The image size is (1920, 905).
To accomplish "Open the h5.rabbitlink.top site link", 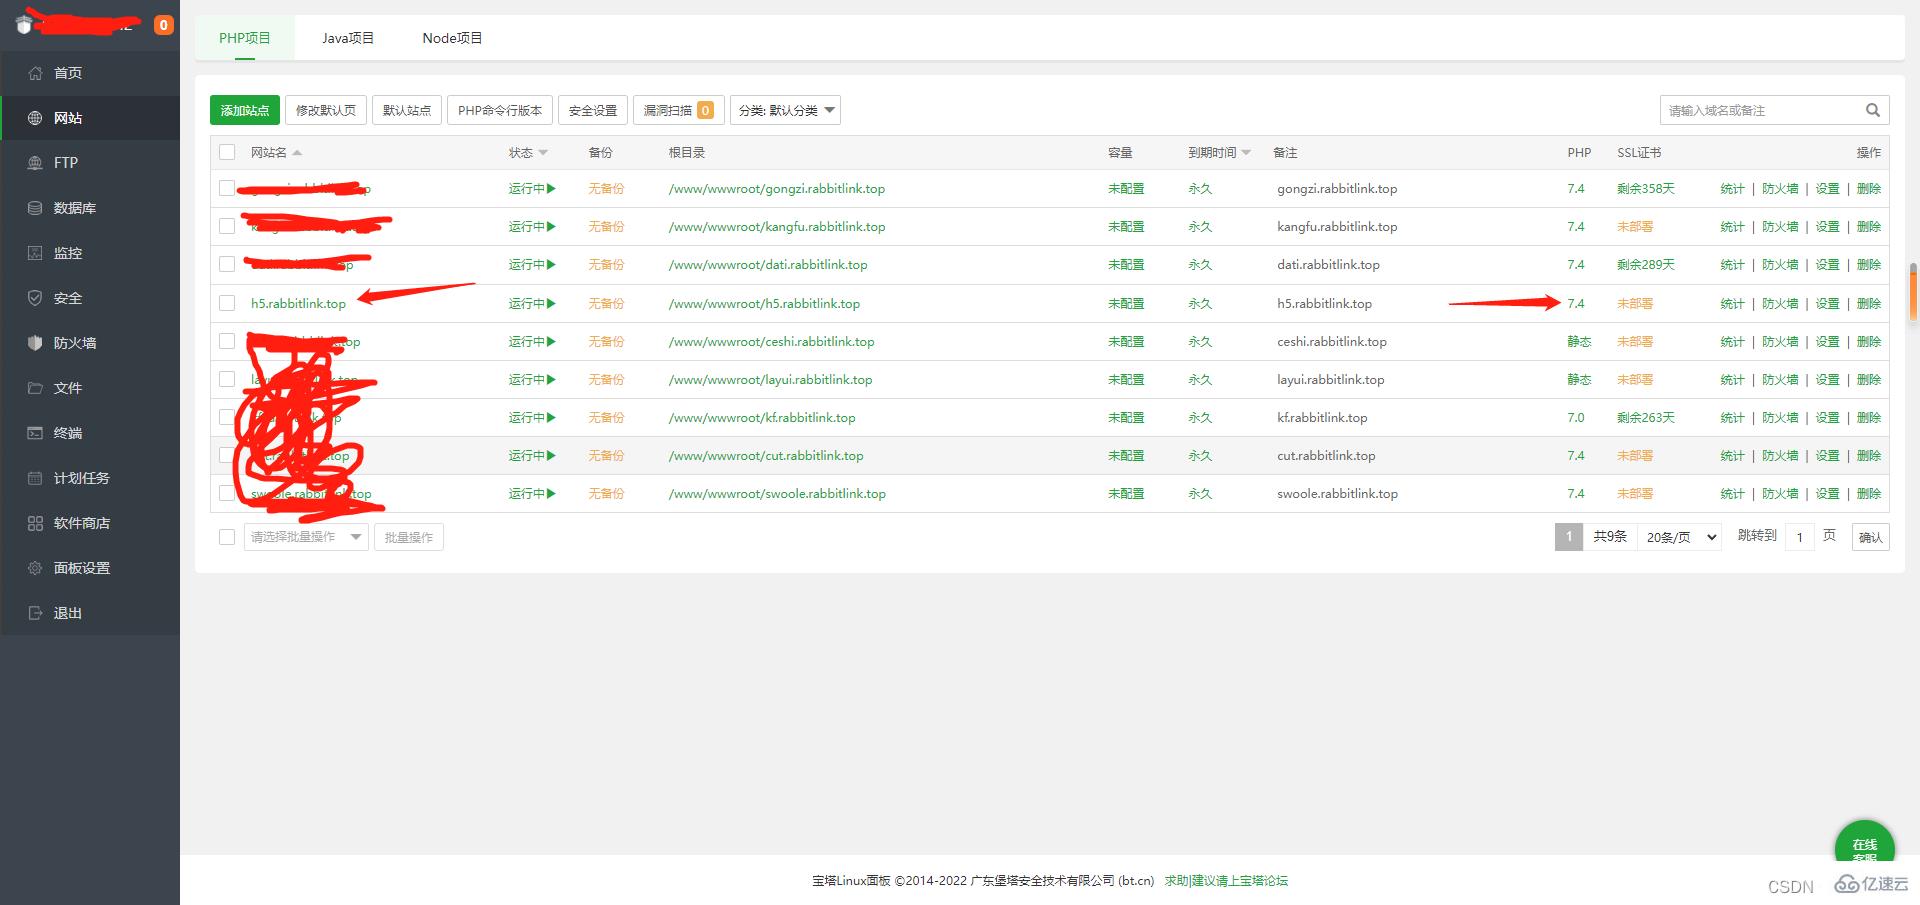I will click(298, 303).
